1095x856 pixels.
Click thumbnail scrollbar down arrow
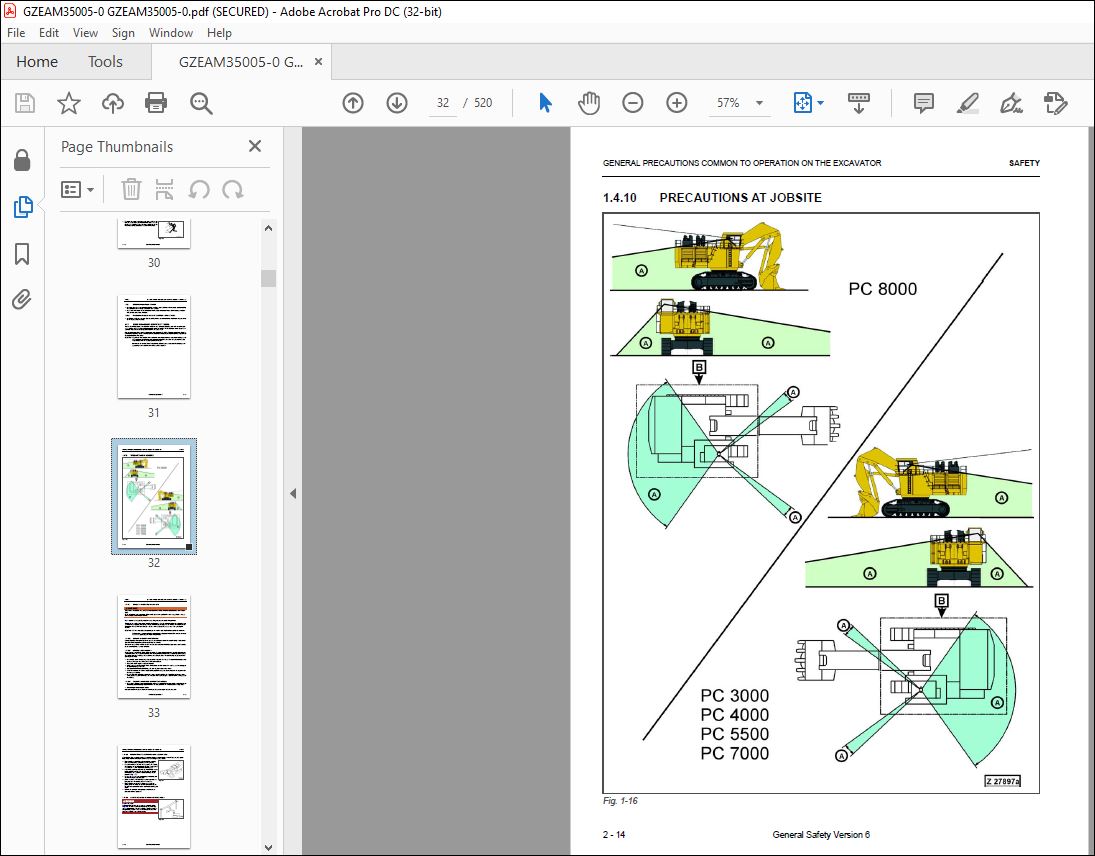tap(268, 848)
